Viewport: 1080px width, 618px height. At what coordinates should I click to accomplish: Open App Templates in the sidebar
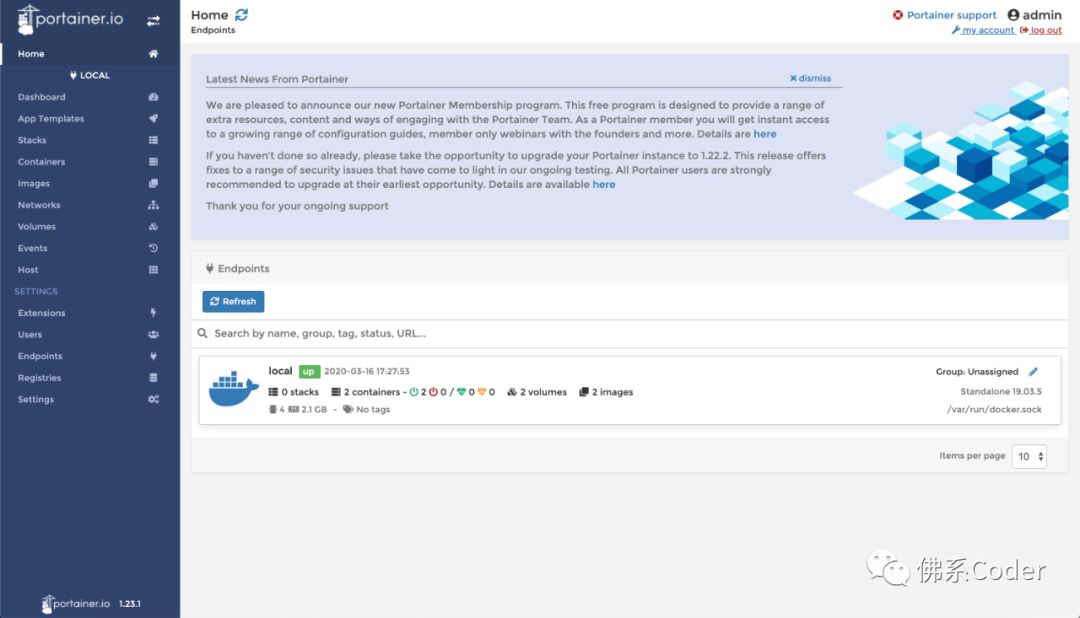[x=51, y=119]
